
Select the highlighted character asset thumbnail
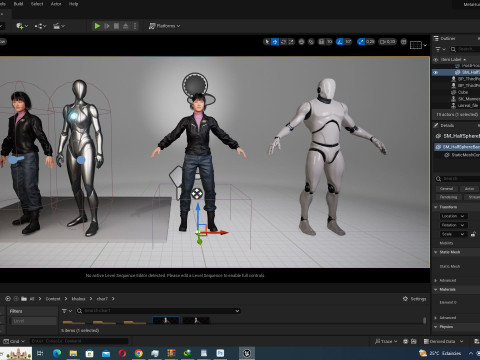tap(166, 321)
